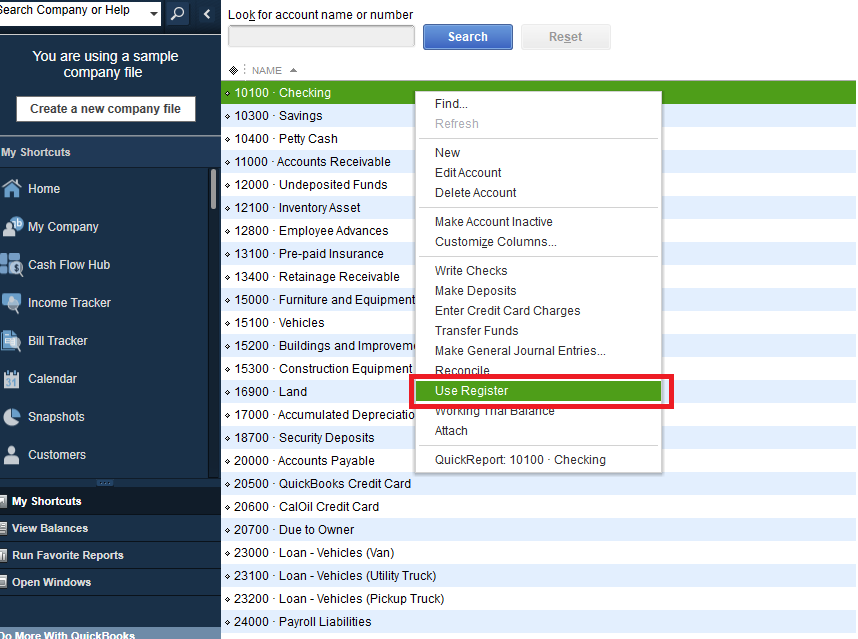This screenshot has height=639, width=858.
Task: Focus the account name or number field
Action: 321,37
